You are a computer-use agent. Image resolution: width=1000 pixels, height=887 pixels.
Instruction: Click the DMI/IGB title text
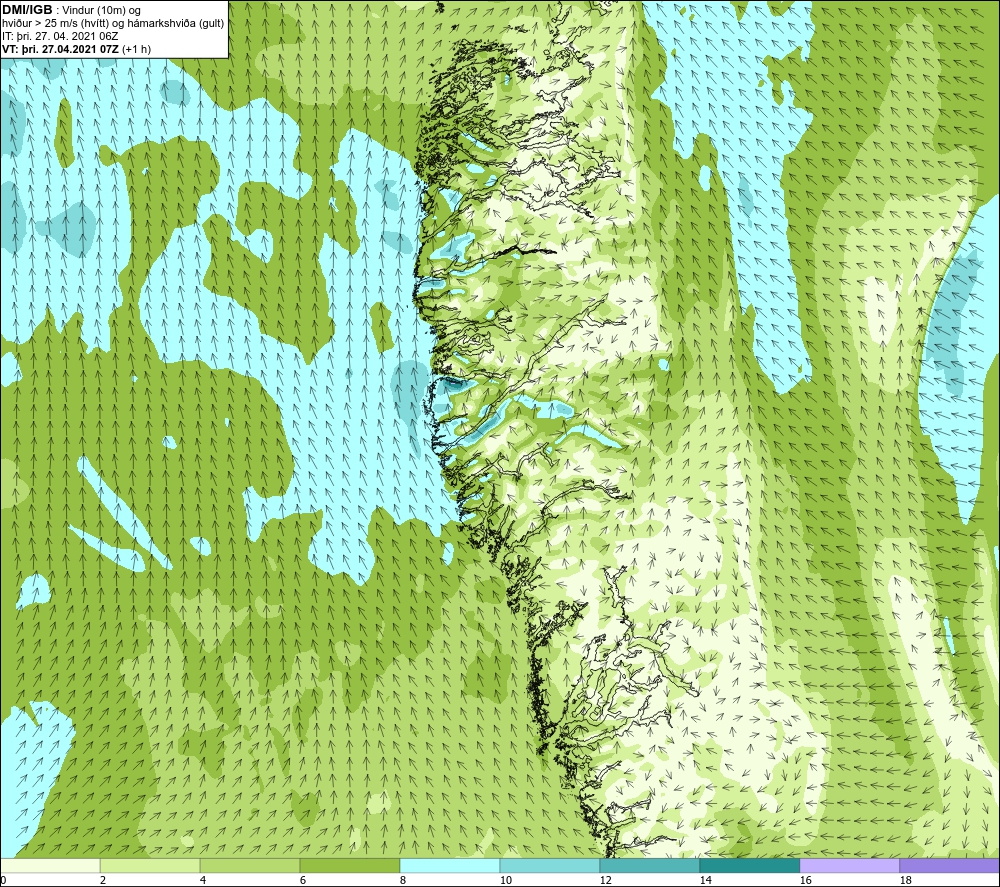pyautogui.click(x=27, y=10)
